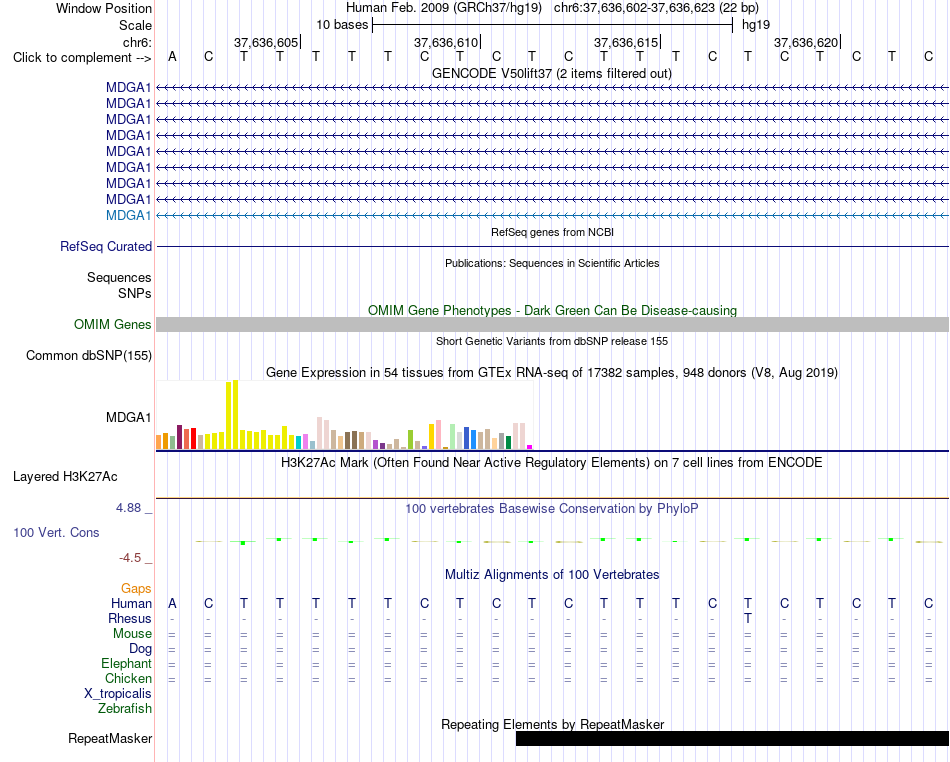The image size is (950, 762).
Task: Click the magenta bar ending the GTEx chart
Action: (x=530, y=447)
